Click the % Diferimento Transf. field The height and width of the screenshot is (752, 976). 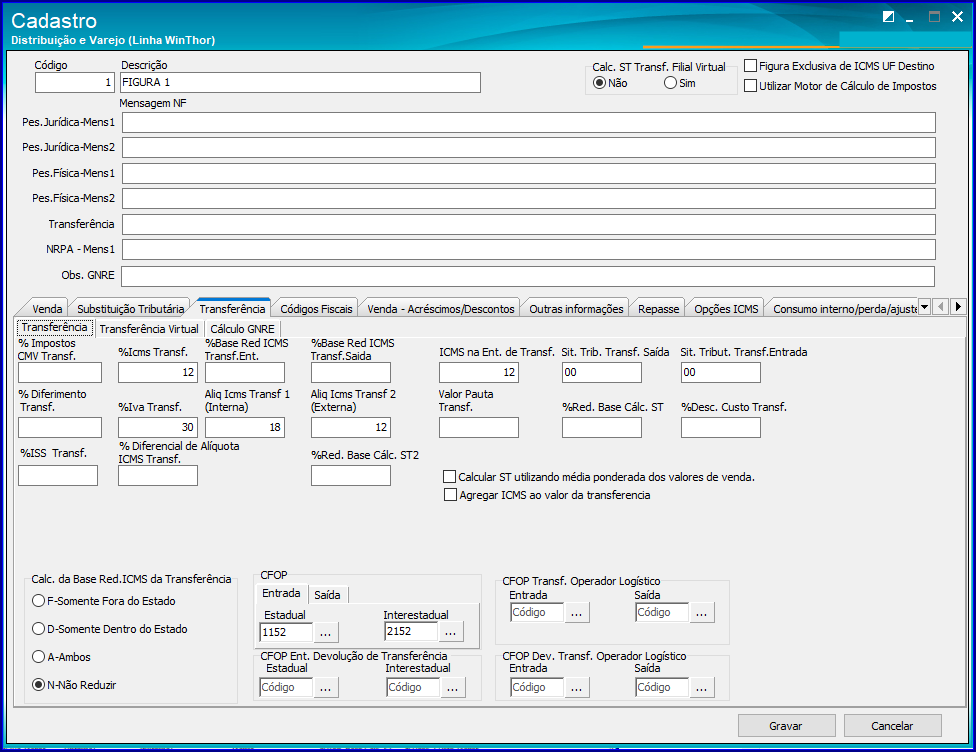pyautogui.click(x=60, y=427)
